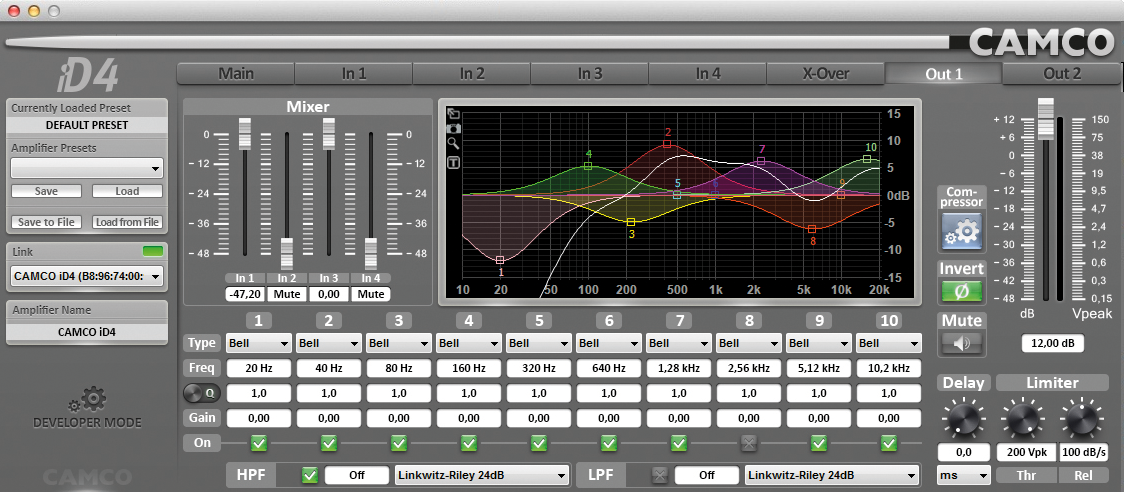Toggle the LPF enable checkbox

pyautogui.click(x=659, y=475)
